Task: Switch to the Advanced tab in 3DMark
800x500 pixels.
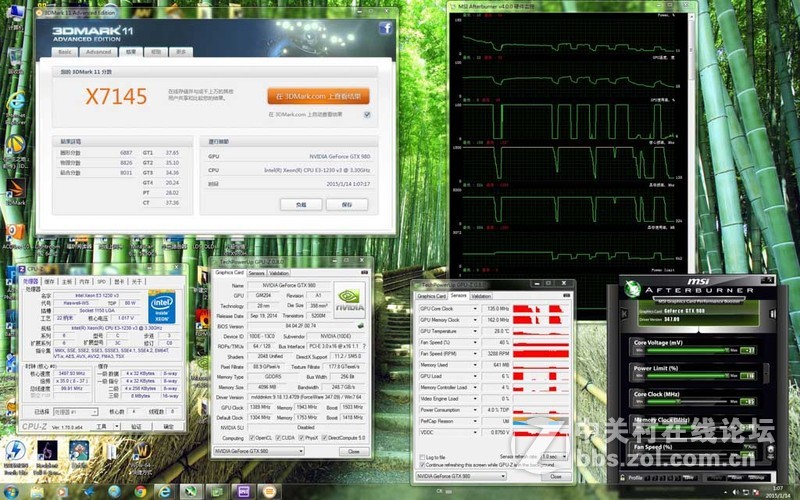Action: (x=98, y=52)
